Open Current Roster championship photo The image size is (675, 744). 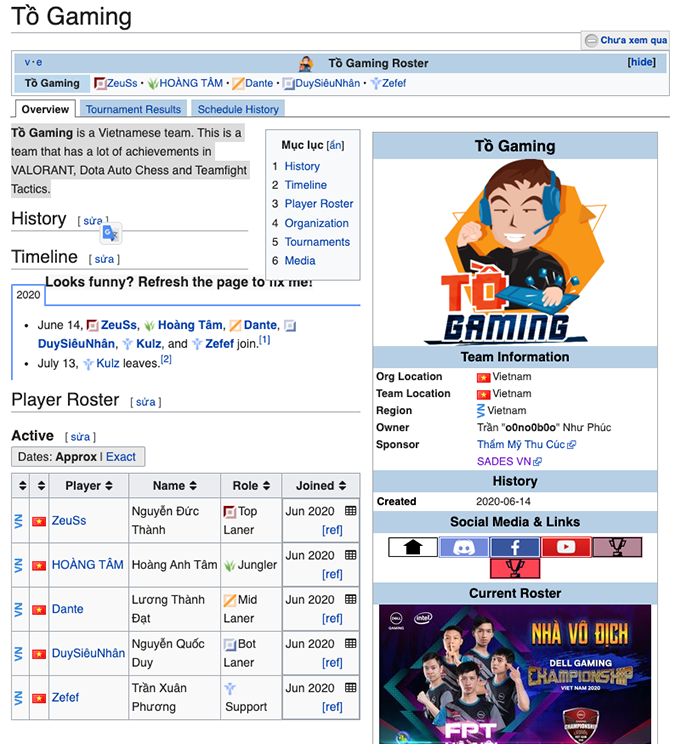click(515, 674)
